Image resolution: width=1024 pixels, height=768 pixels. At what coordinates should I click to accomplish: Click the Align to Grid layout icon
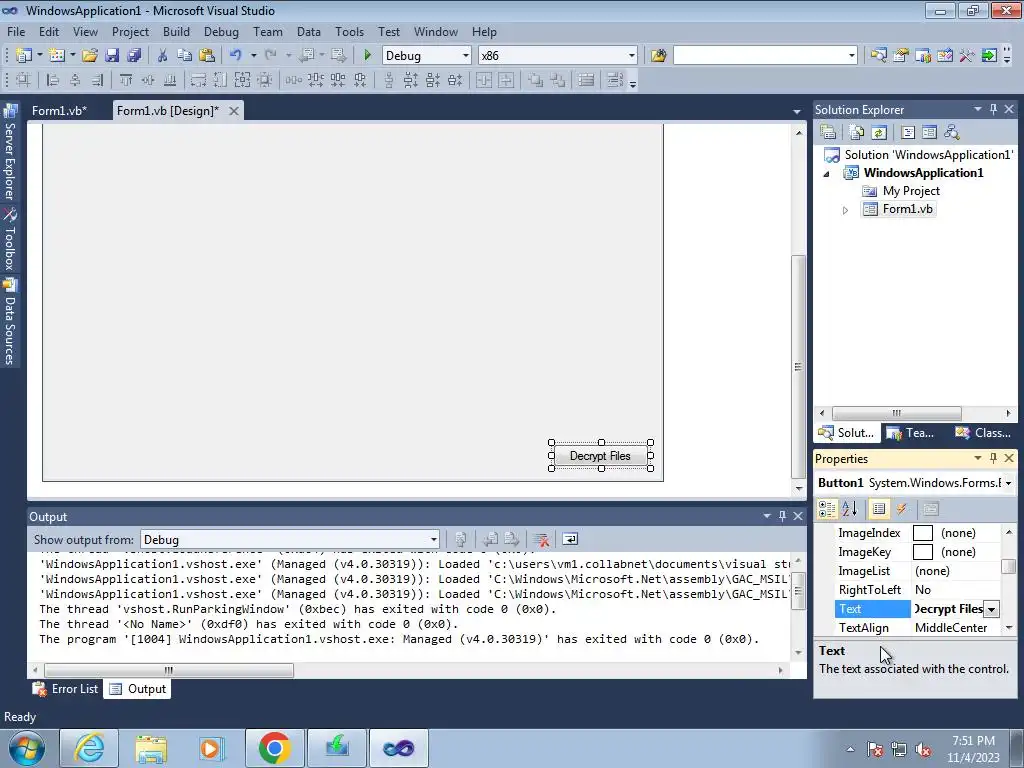click(x=23, y=80)
